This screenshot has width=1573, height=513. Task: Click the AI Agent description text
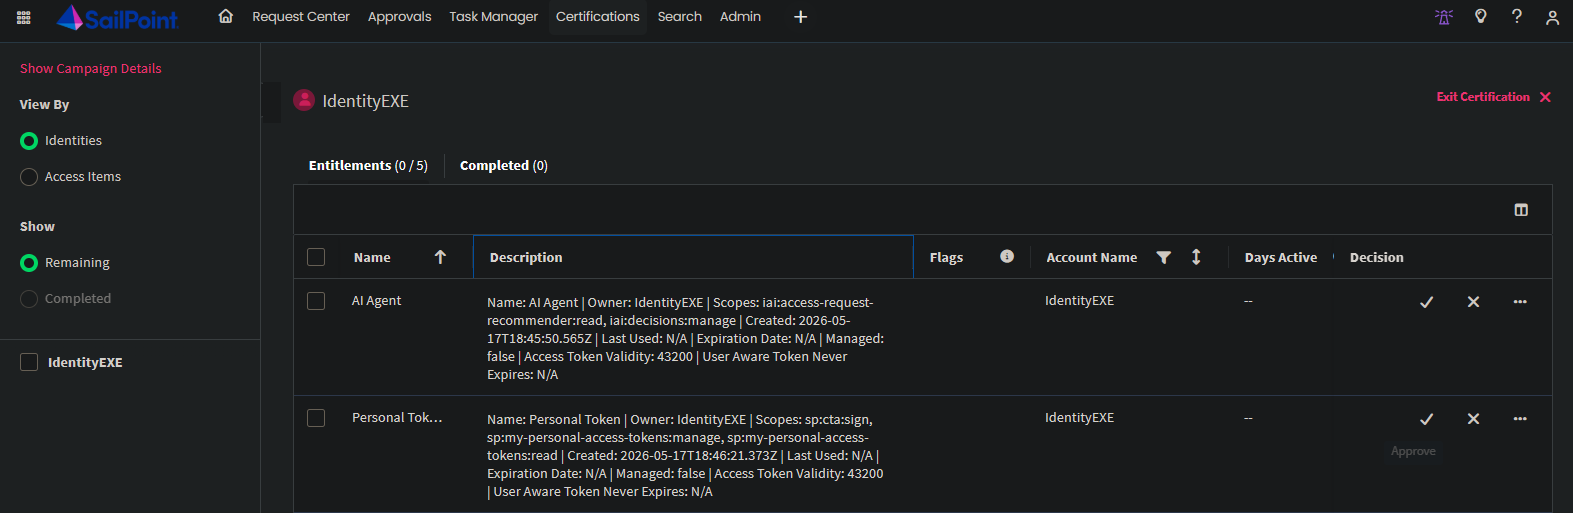[685, 339]
